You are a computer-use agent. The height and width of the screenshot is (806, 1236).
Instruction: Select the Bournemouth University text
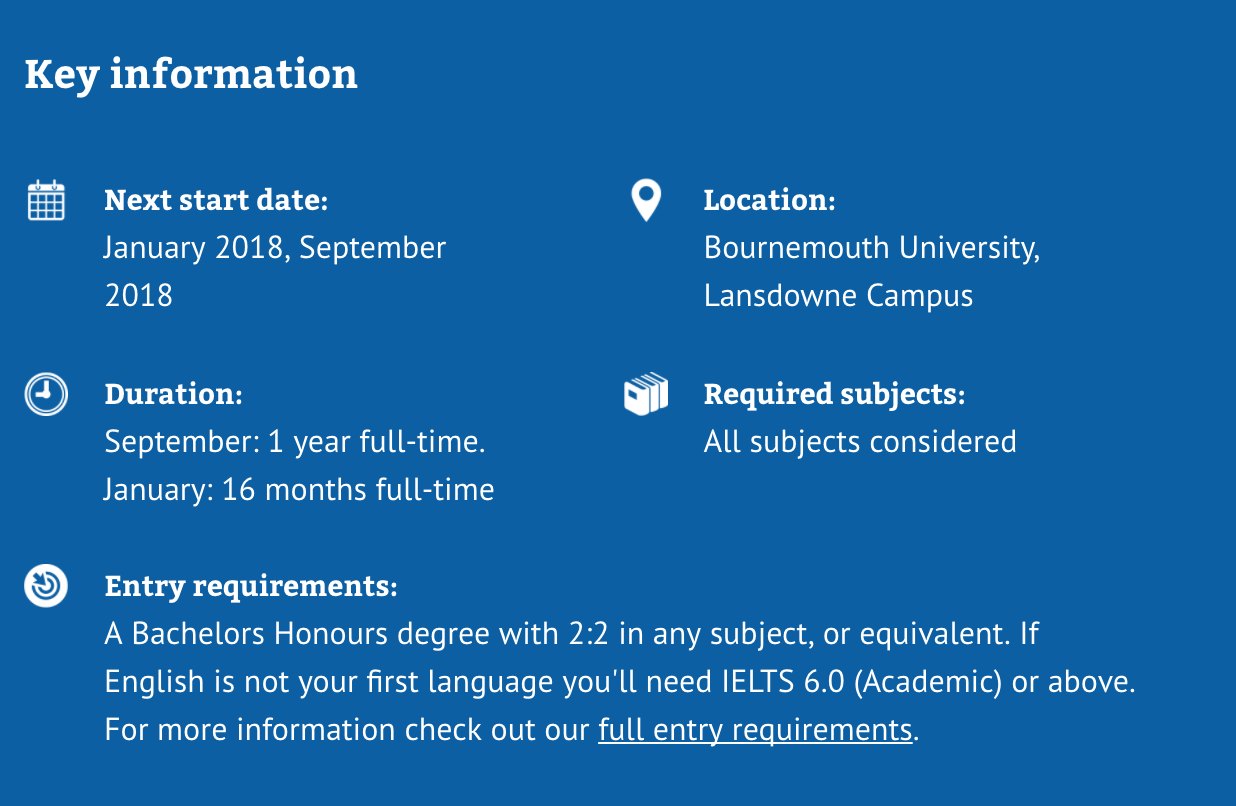[x=872, y=248]
